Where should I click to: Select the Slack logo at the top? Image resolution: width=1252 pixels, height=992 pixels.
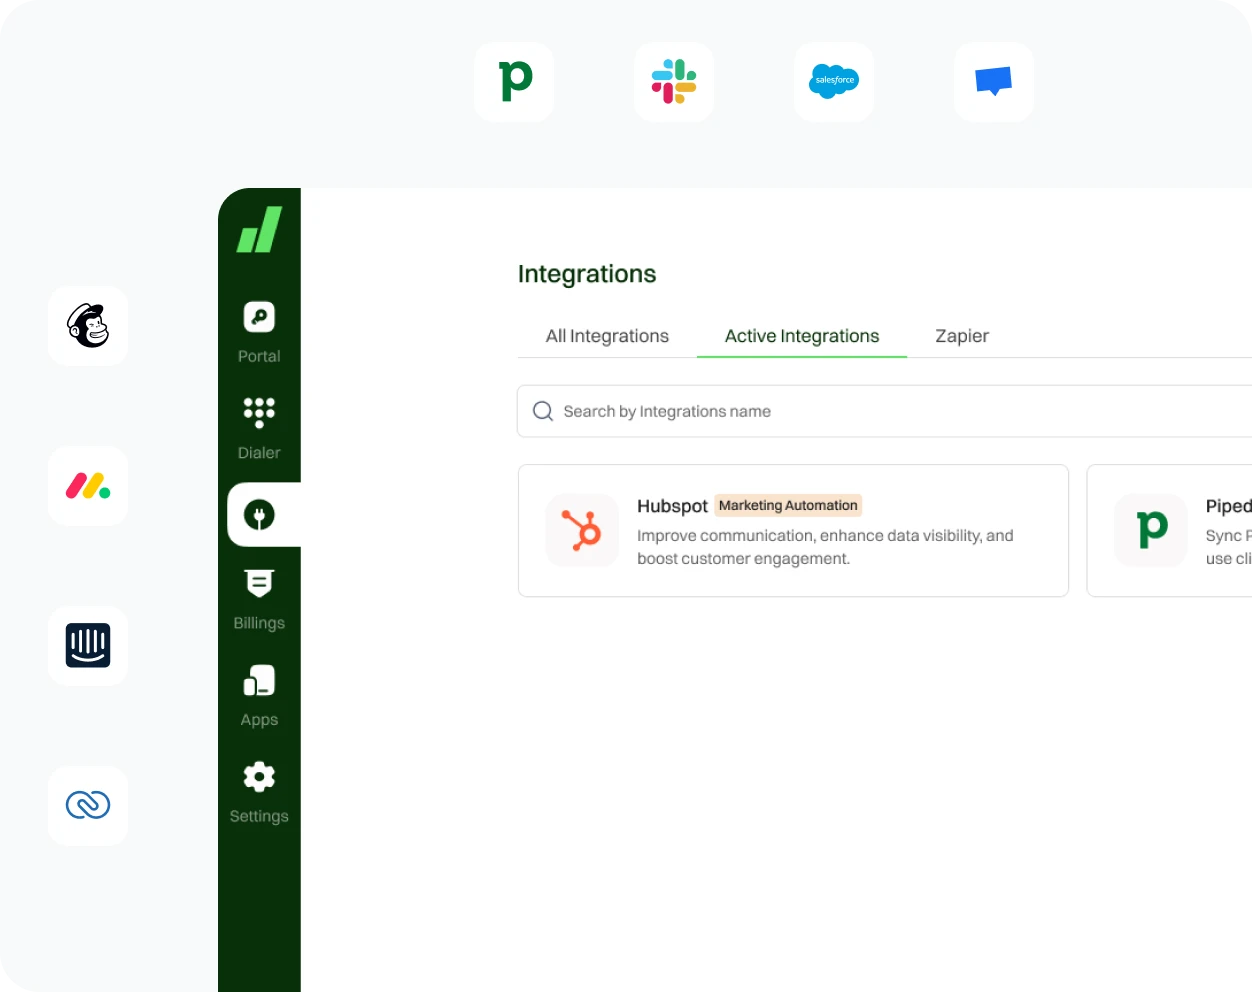[673, 82]
